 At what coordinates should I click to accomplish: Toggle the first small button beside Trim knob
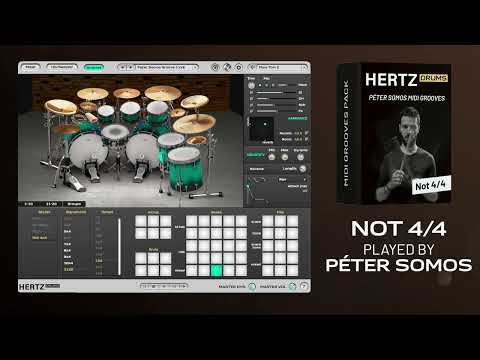tap(260, 85)
